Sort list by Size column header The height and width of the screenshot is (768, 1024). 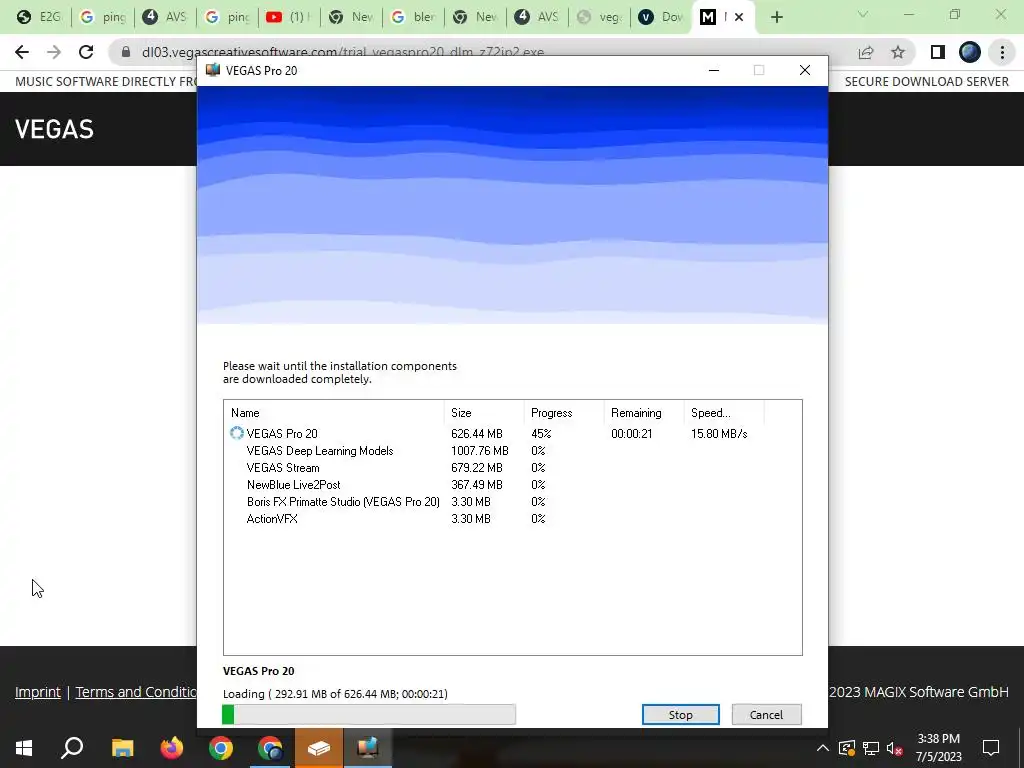tap(483, 413)
